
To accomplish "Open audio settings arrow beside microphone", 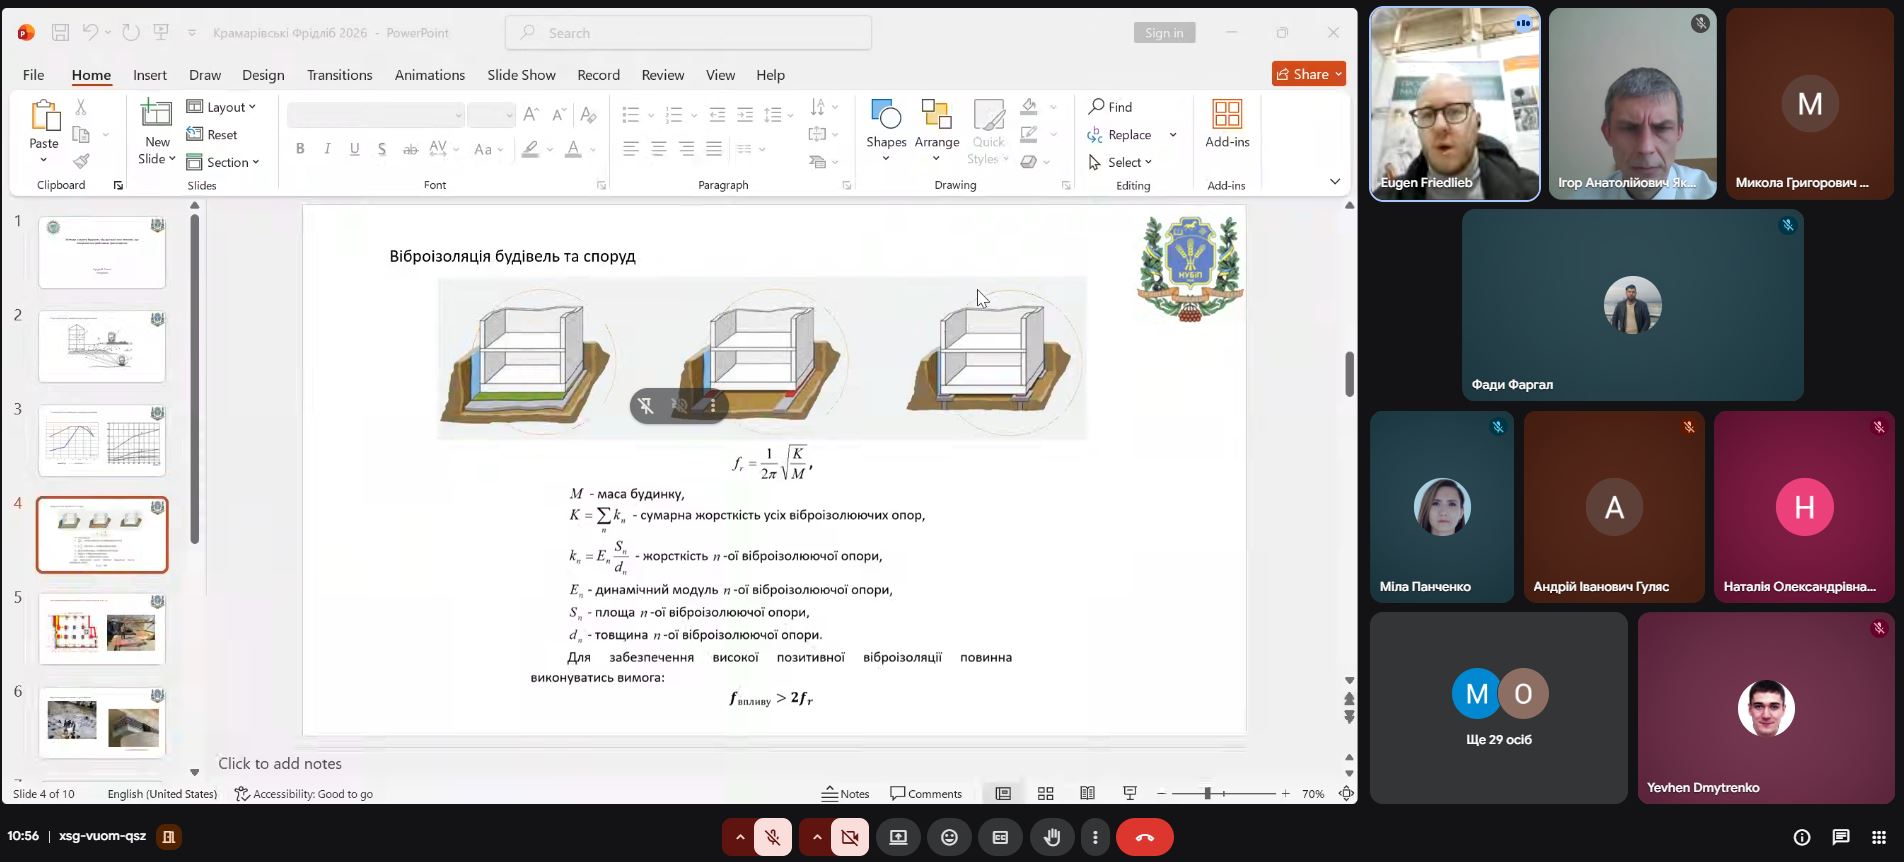I will point(739,837).
